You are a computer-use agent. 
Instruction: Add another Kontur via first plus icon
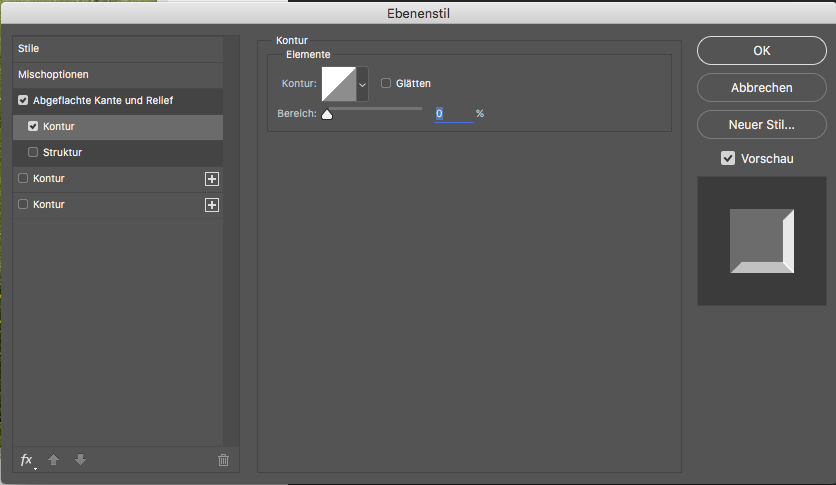(x=212, y=179)
